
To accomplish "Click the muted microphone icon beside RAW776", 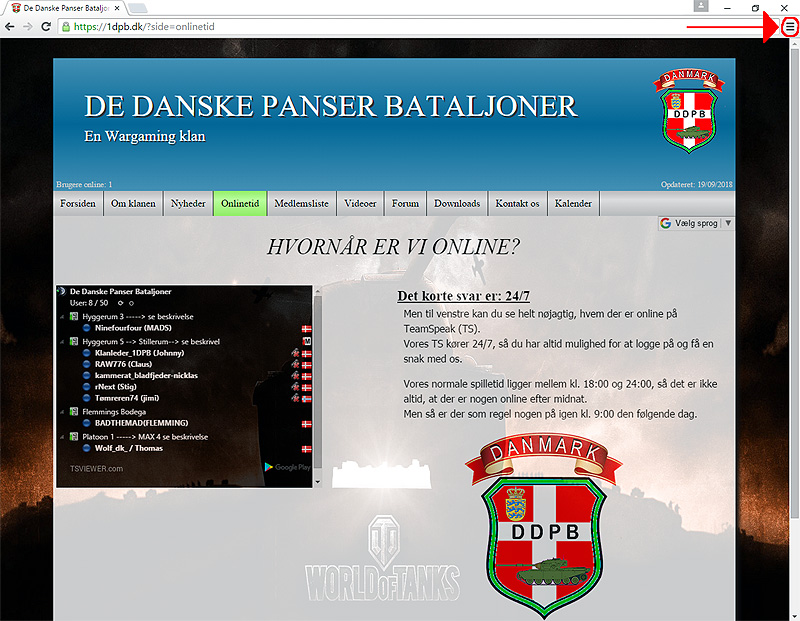I will pyautogui.click(x=296, y=364).
